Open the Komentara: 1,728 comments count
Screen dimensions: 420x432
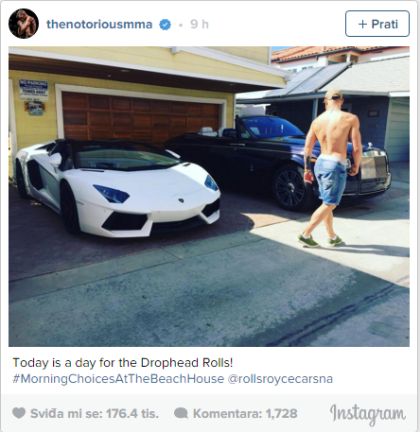[x=245, y=414]
